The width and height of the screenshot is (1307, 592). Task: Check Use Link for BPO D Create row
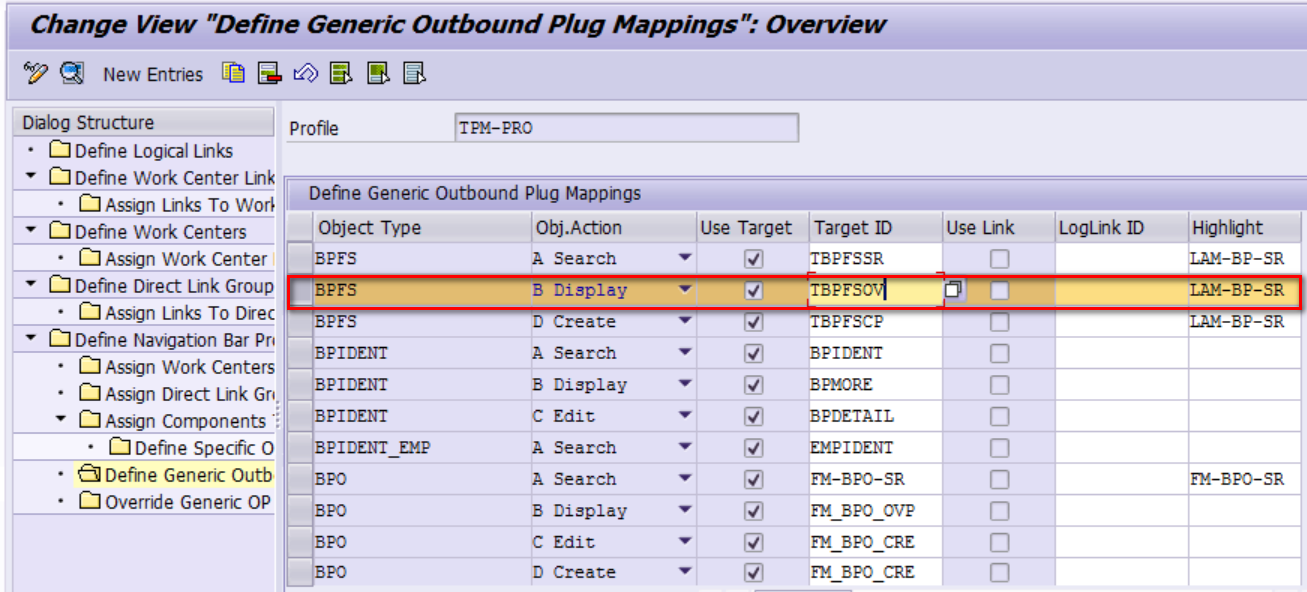click(999, 573)
